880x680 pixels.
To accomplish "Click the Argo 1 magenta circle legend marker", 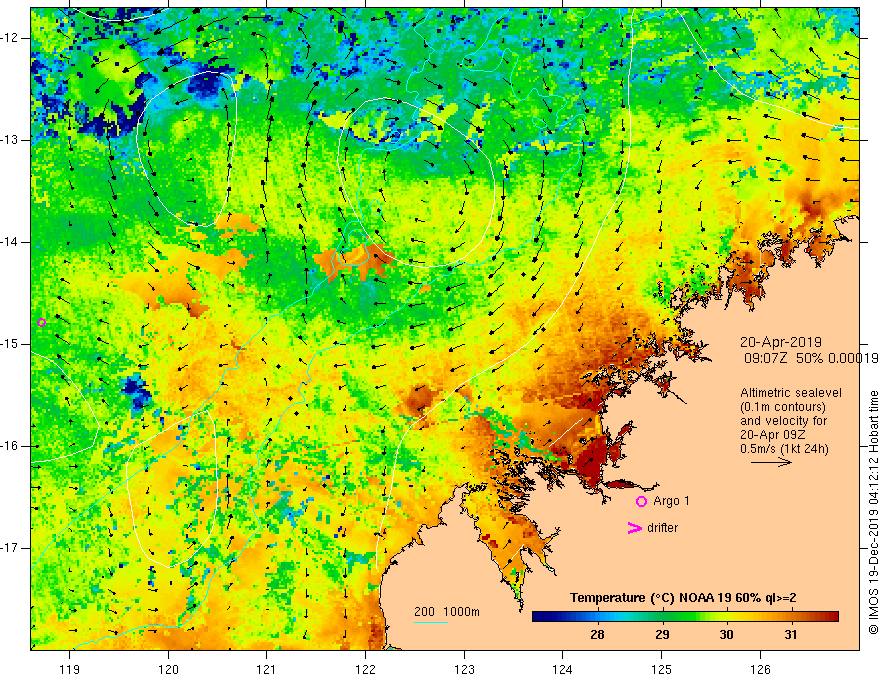I will coord(641,502).
